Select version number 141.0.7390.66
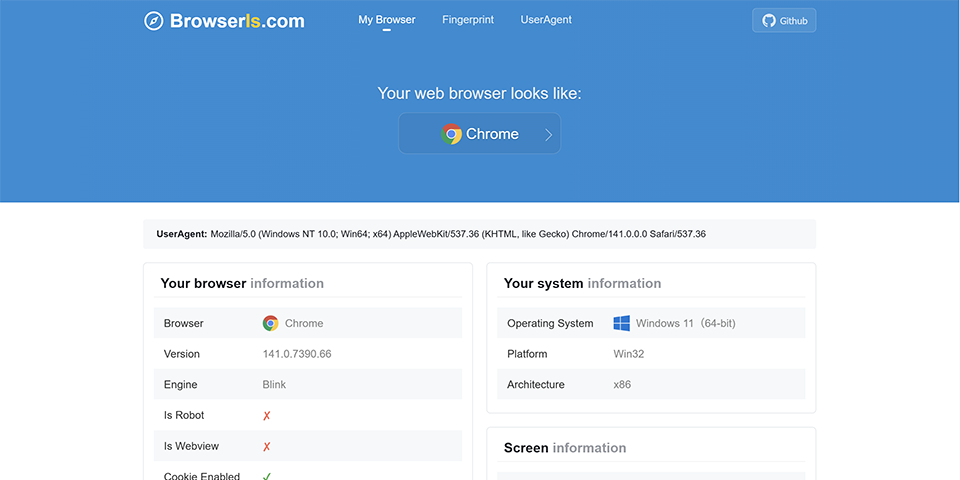960x480 pixels. [x=297, y=354]
